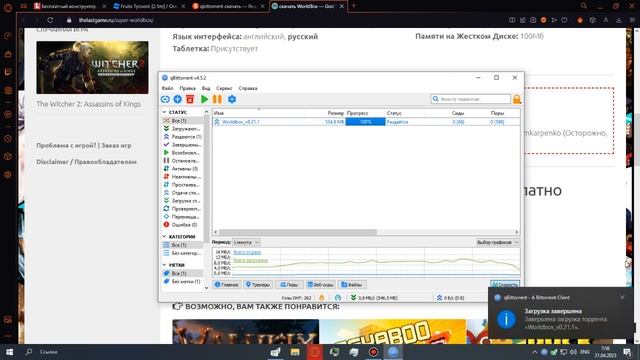This screenshot has height=360, width=640.
Task: Click the red delete torrent trash icon
Action: [190, 99]
